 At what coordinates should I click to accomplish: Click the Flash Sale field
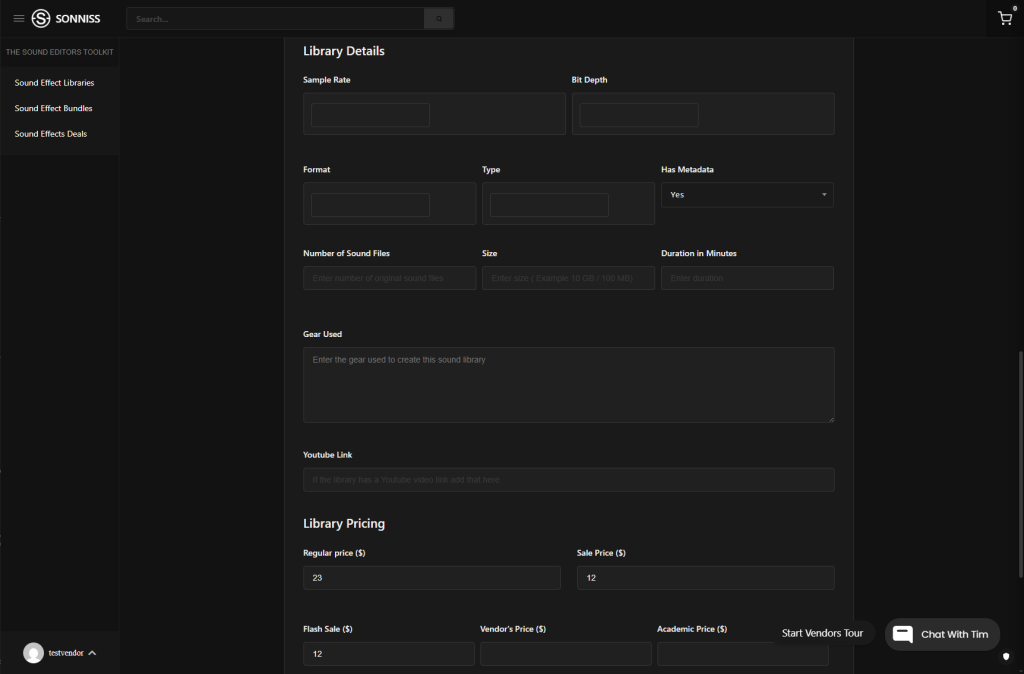point(389,654)
